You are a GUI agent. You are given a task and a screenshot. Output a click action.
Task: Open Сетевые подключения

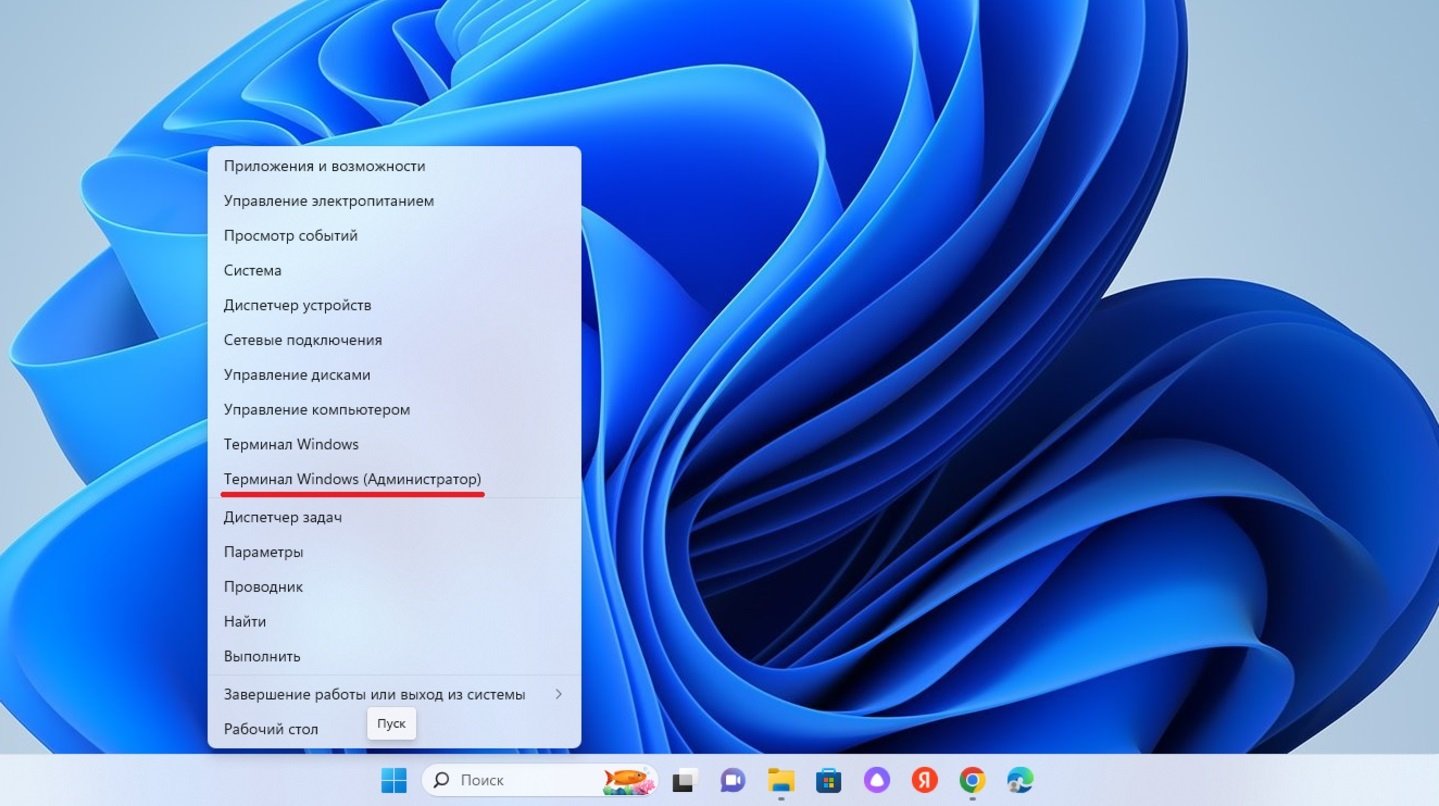pos(394,340)
